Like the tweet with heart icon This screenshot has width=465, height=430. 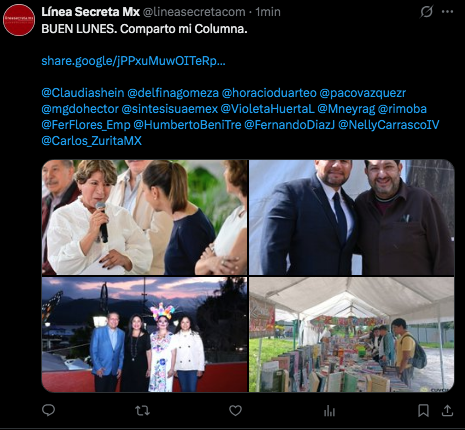[x=235, y=410]
